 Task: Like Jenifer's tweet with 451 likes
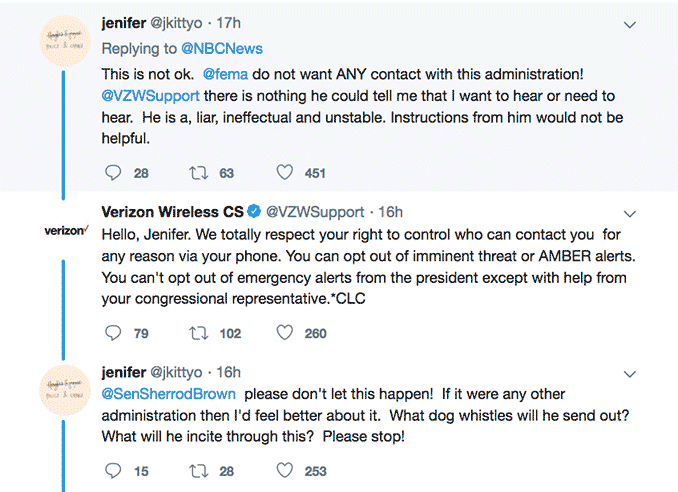[x=285, y=172]
